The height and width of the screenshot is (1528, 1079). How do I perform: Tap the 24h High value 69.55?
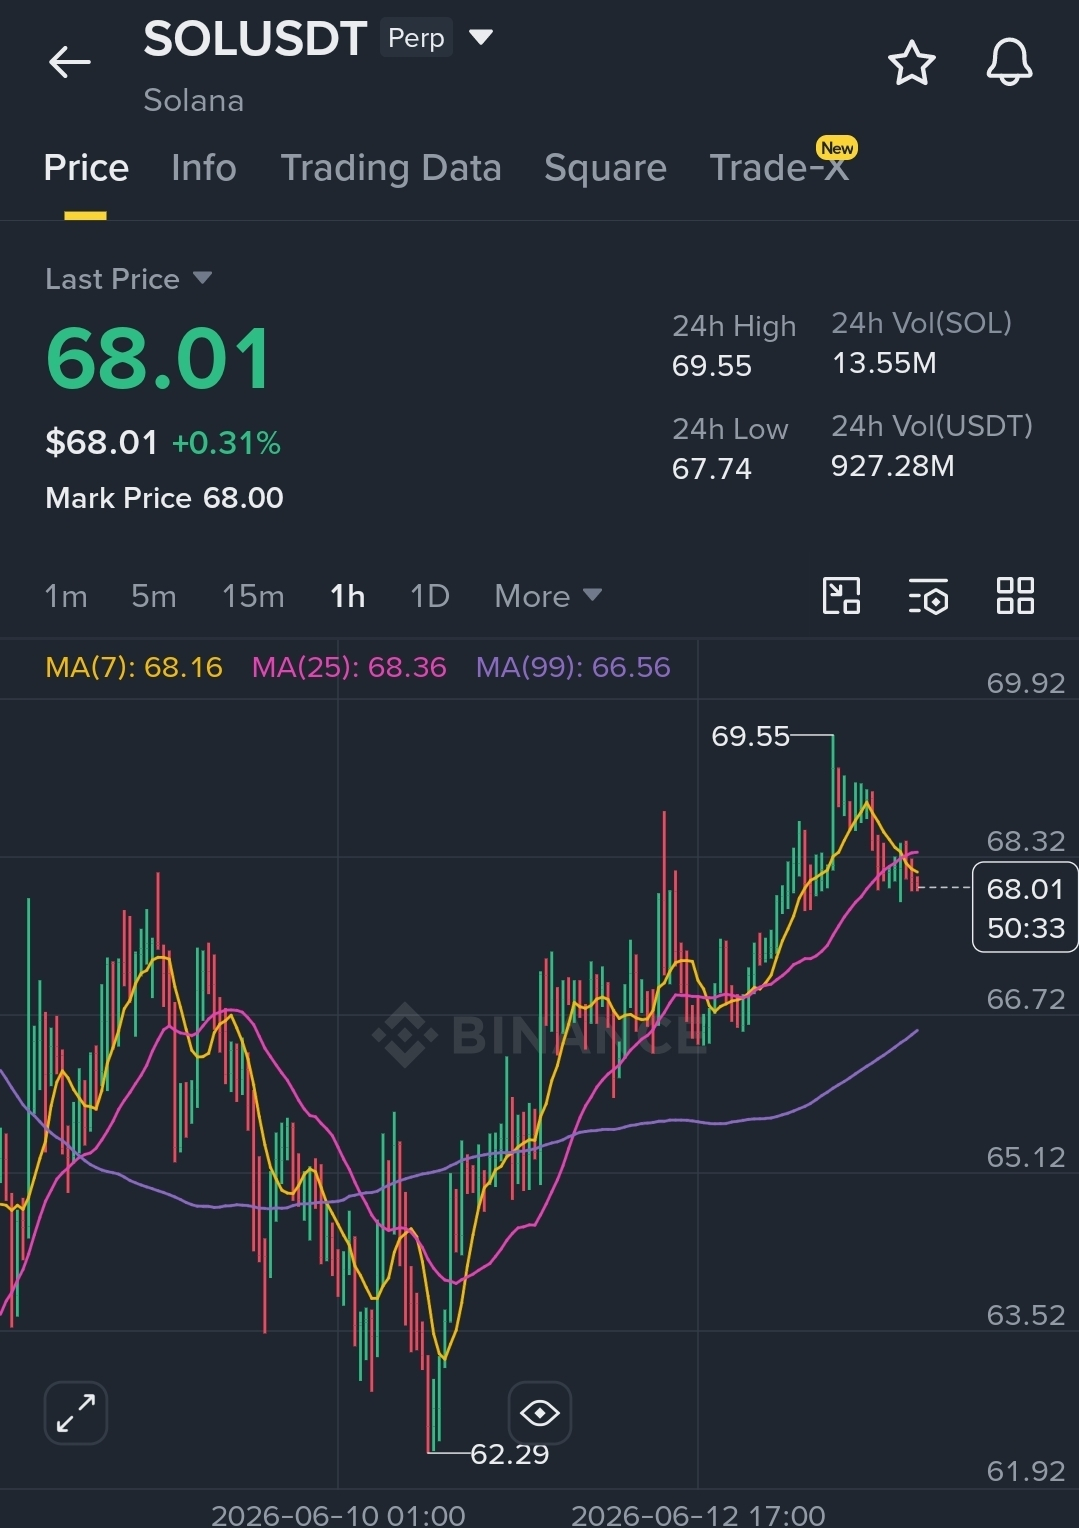(712, 366)
